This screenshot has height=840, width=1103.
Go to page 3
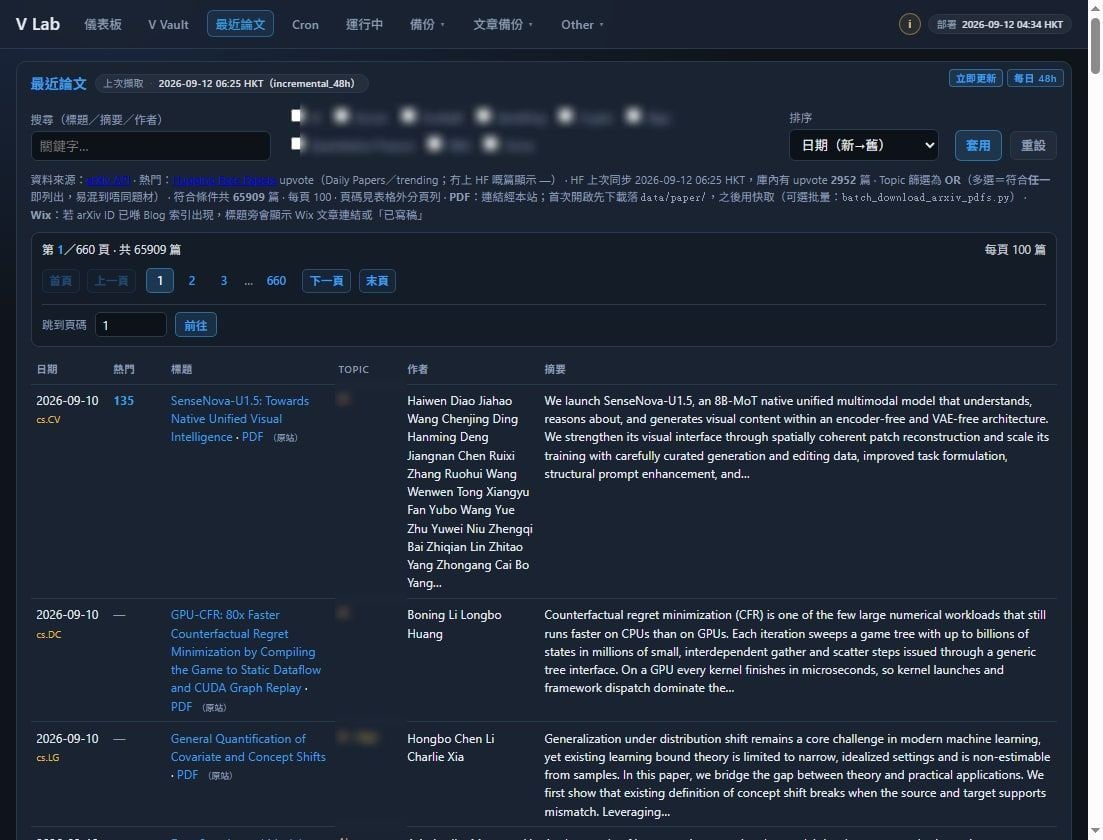point(224,281)
